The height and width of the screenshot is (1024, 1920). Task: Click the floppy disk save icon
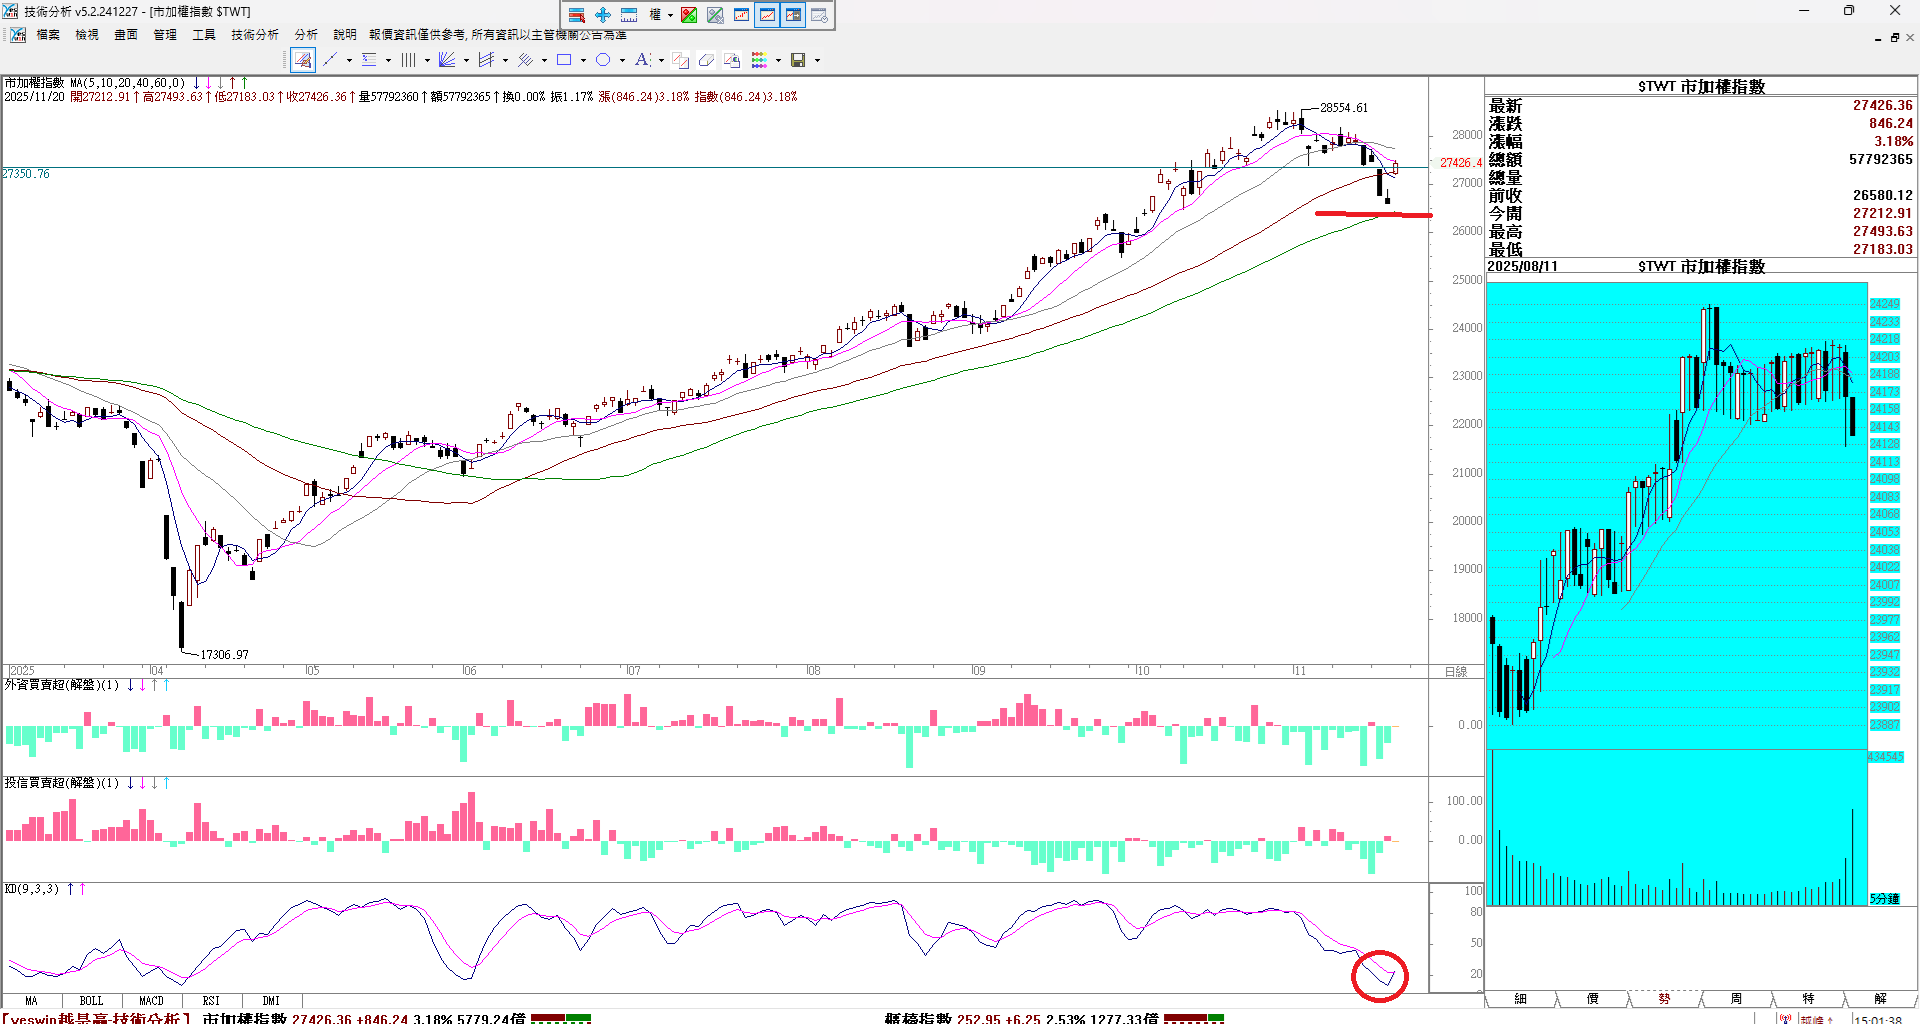click(798, 60)
